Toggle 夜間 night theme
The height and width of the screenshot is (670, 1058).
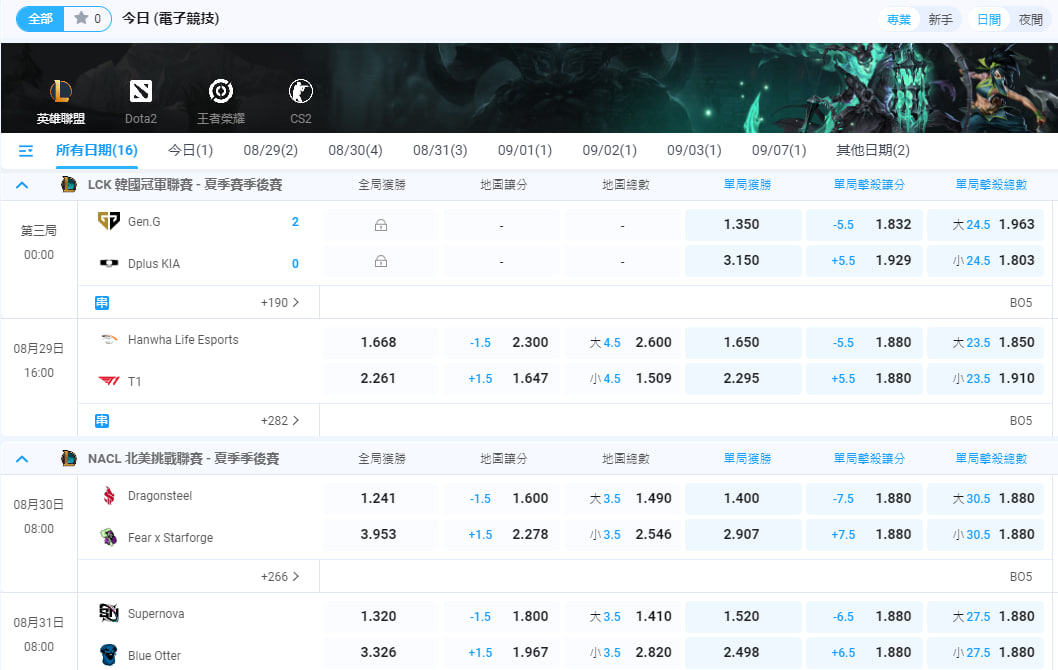pyautogui.click(x=1030, y=20)
